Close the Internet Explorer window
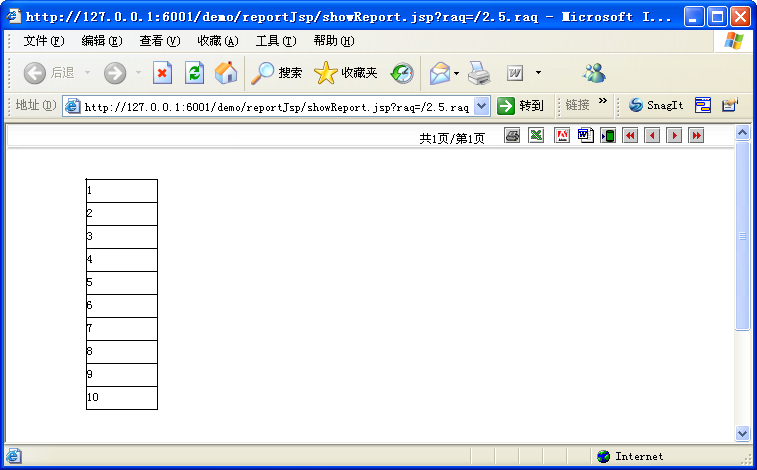The height and width of the screenshot is (470, 757). click(740, 17)
